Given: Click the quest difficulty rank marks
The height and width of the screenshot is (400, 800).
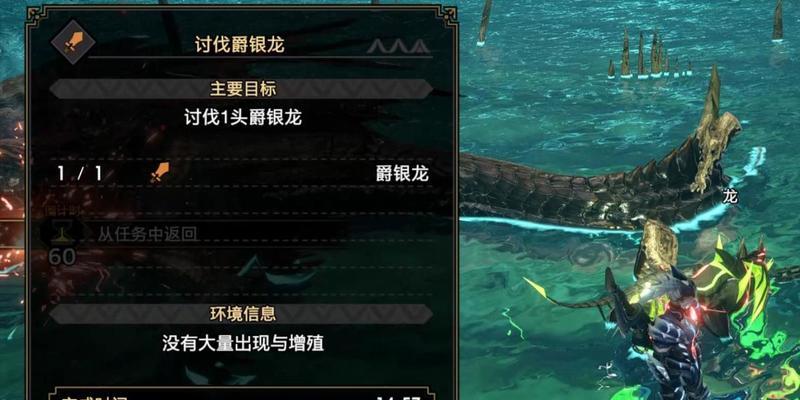Looking at the screenshot, I should 398,47.
